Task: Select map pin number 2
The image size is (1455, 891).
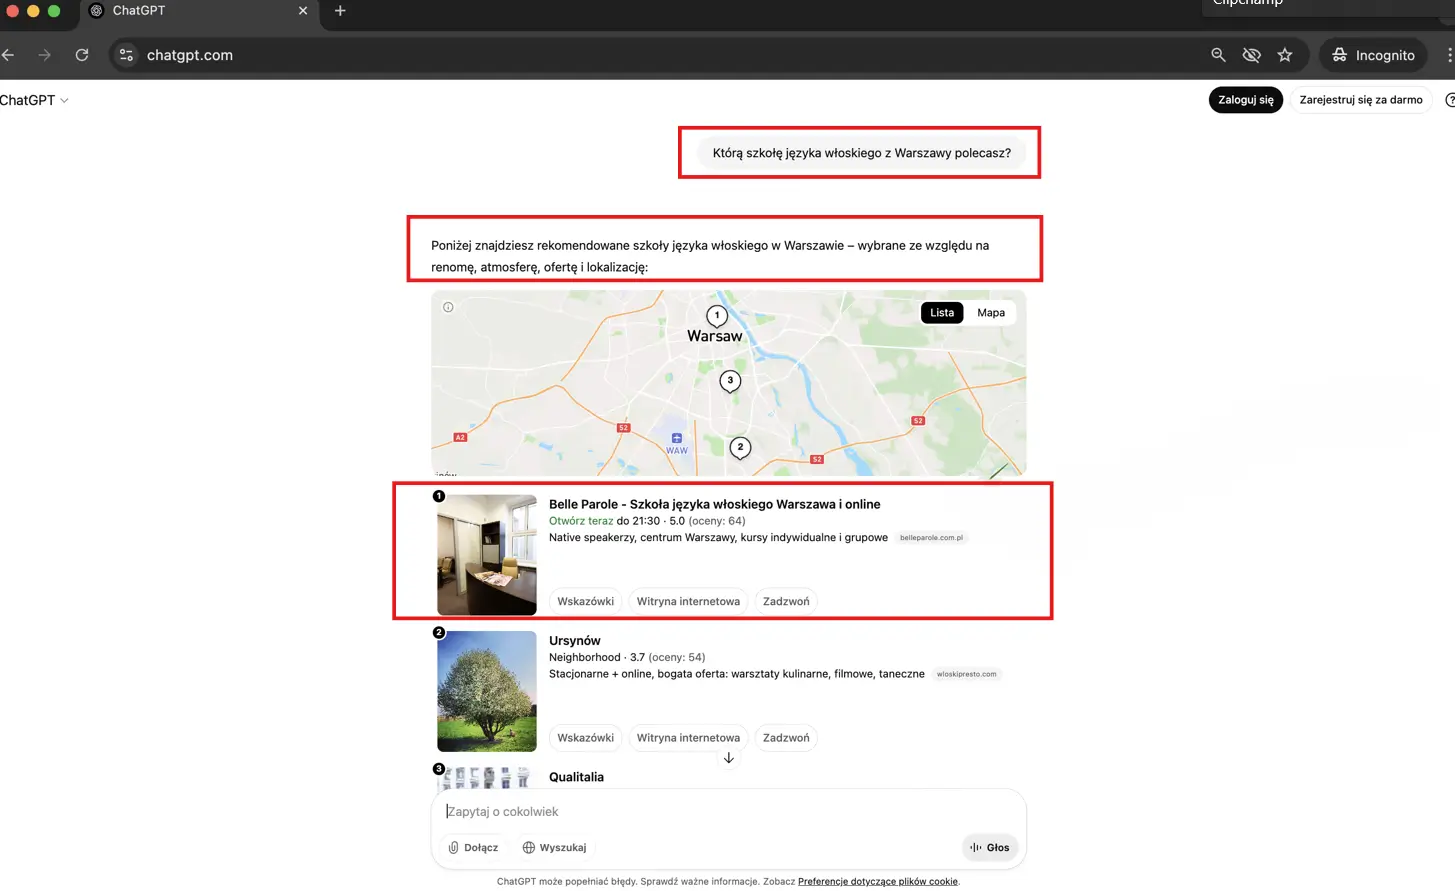Action: pyautogui.click(x=740, y=448)
